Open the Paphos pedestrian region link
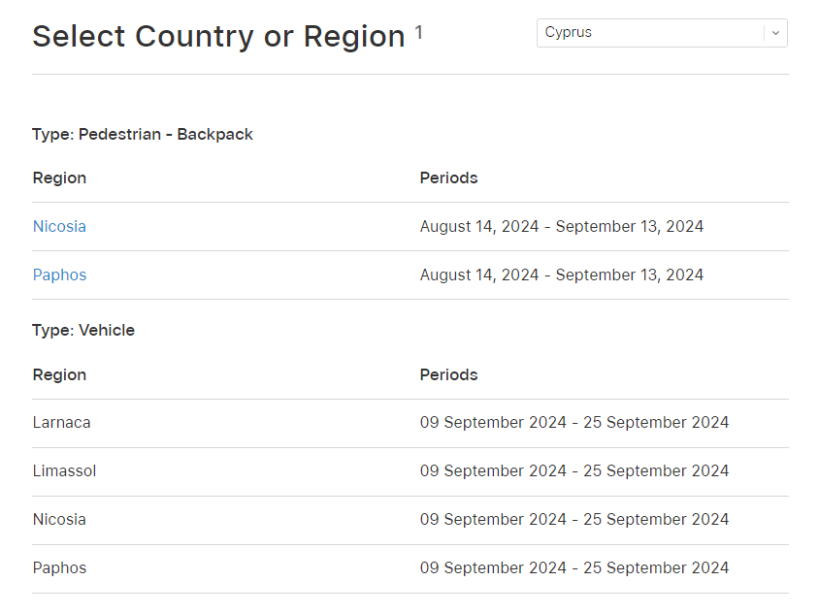This screenshot has width=819, height=614. (x=60, y=275)
